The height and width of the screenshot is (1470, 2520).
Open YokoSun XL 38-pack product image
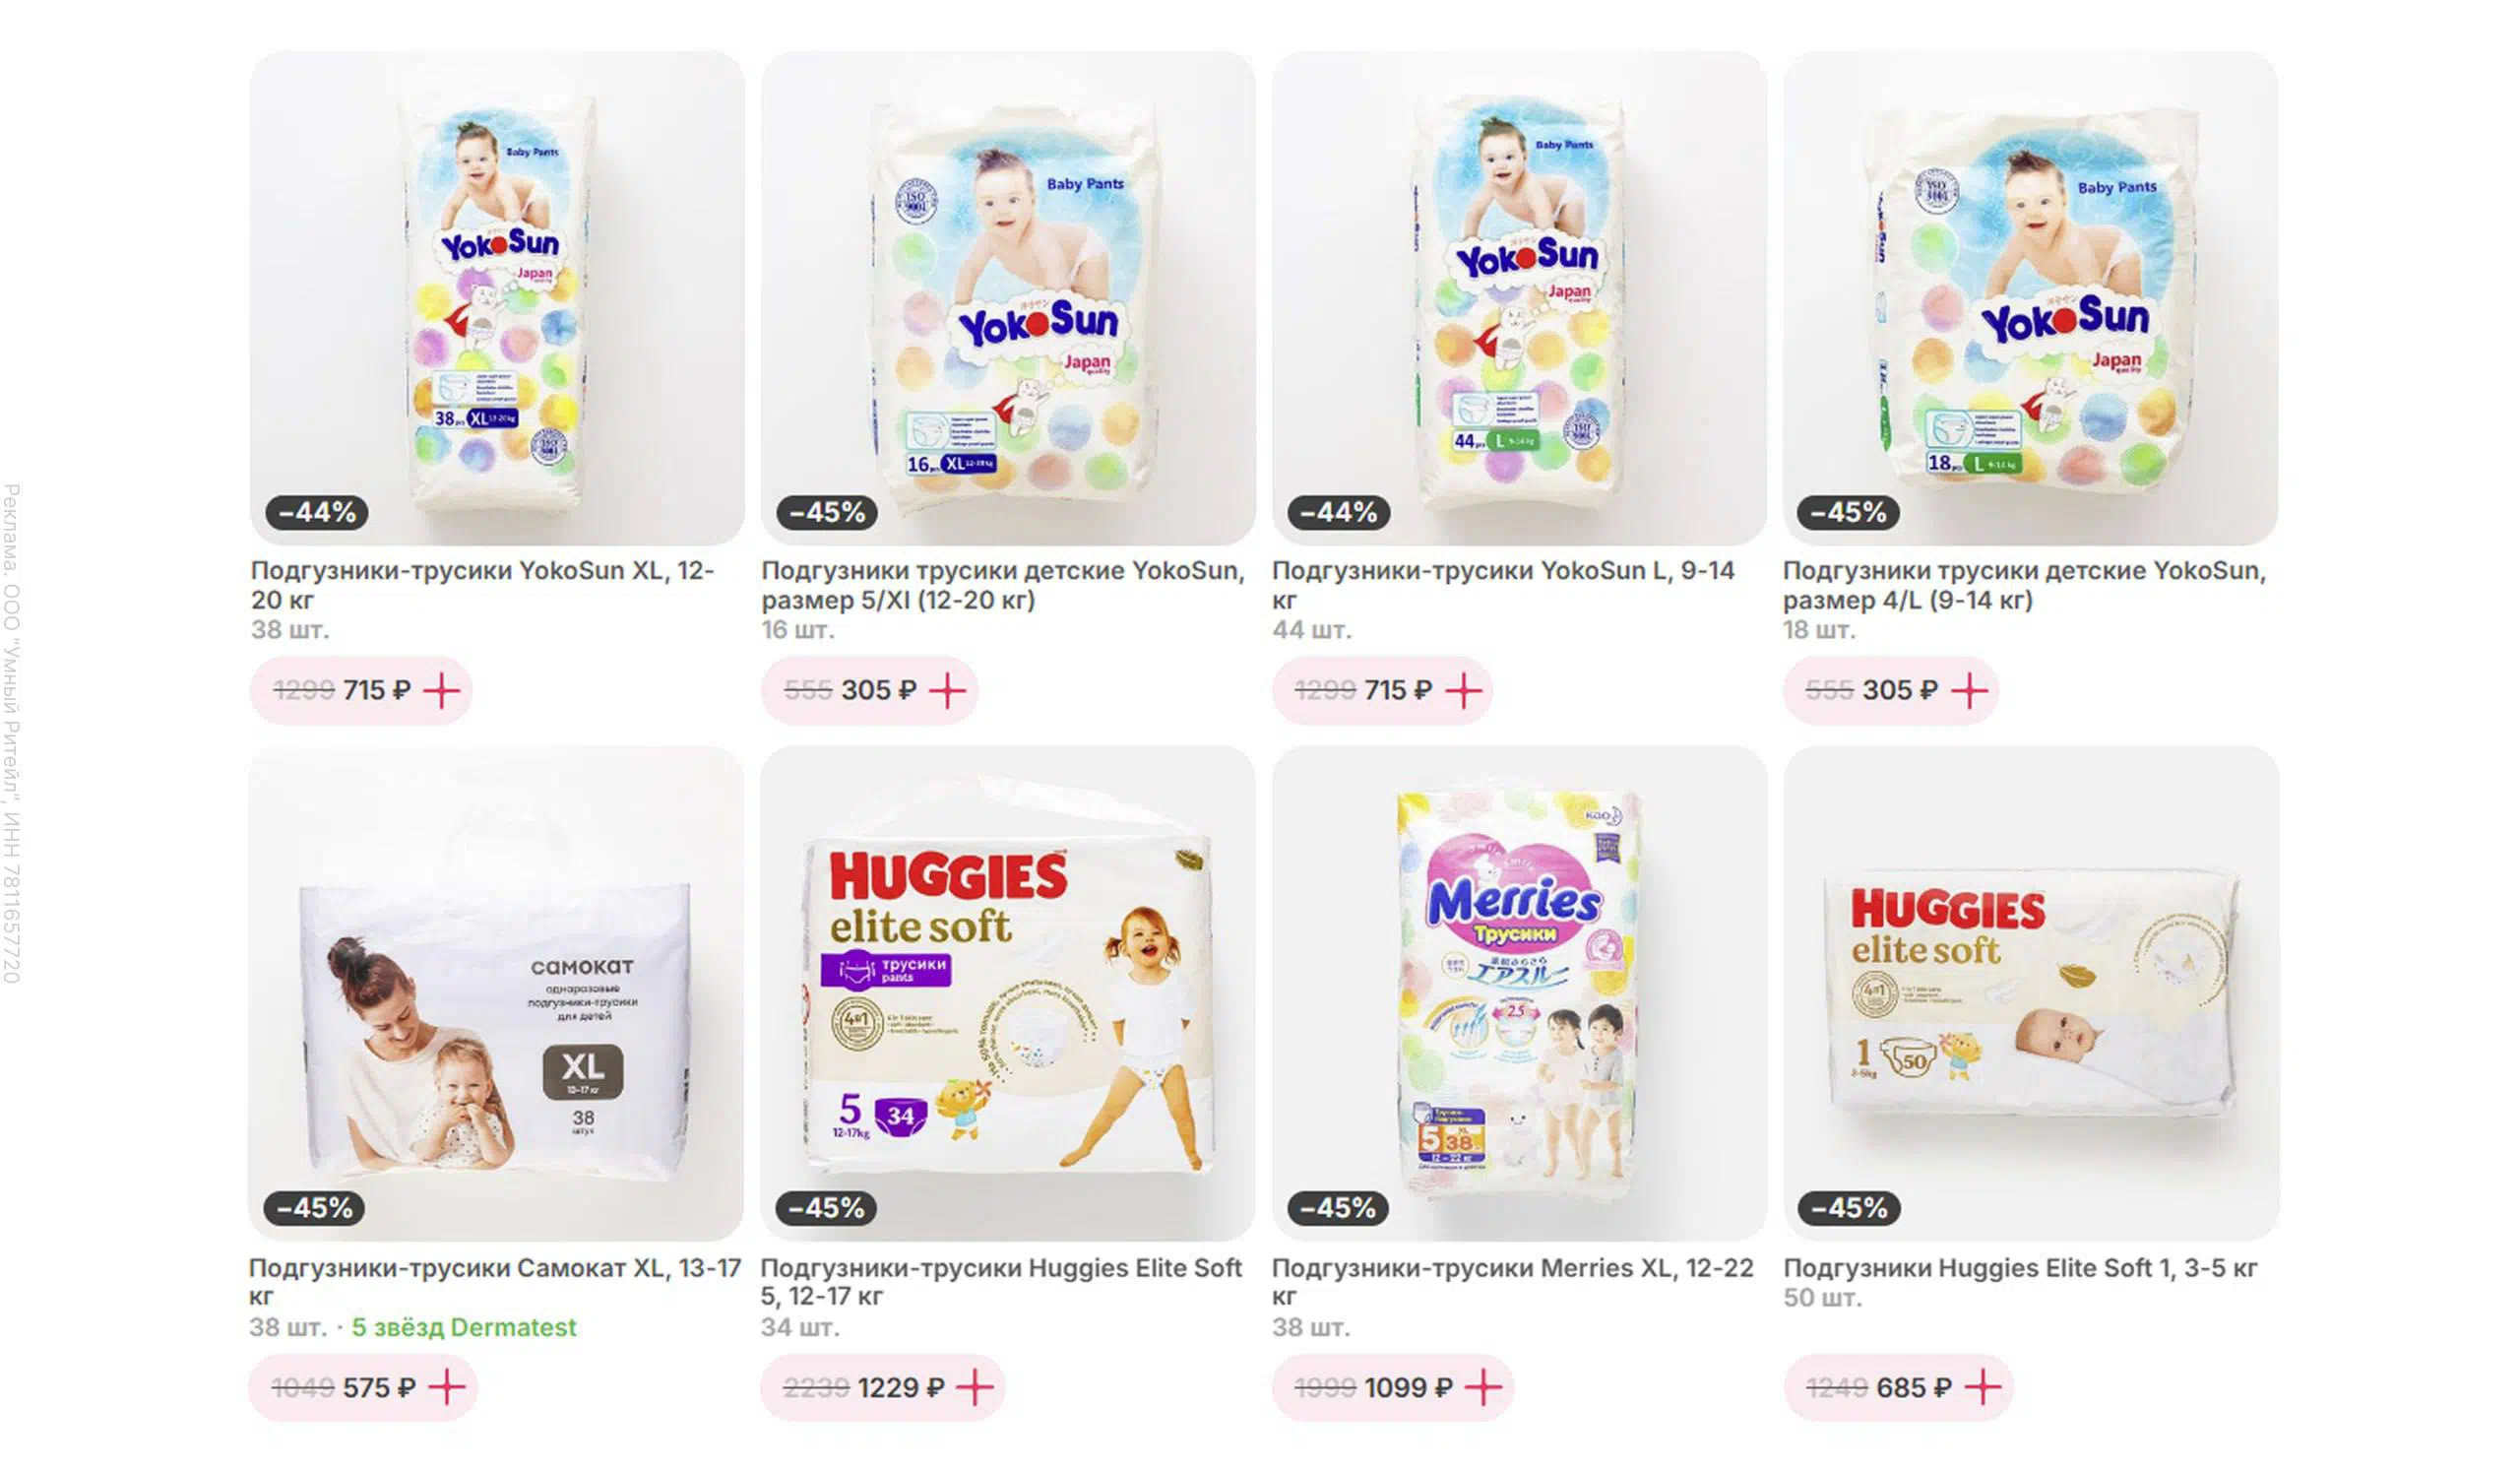497,298
